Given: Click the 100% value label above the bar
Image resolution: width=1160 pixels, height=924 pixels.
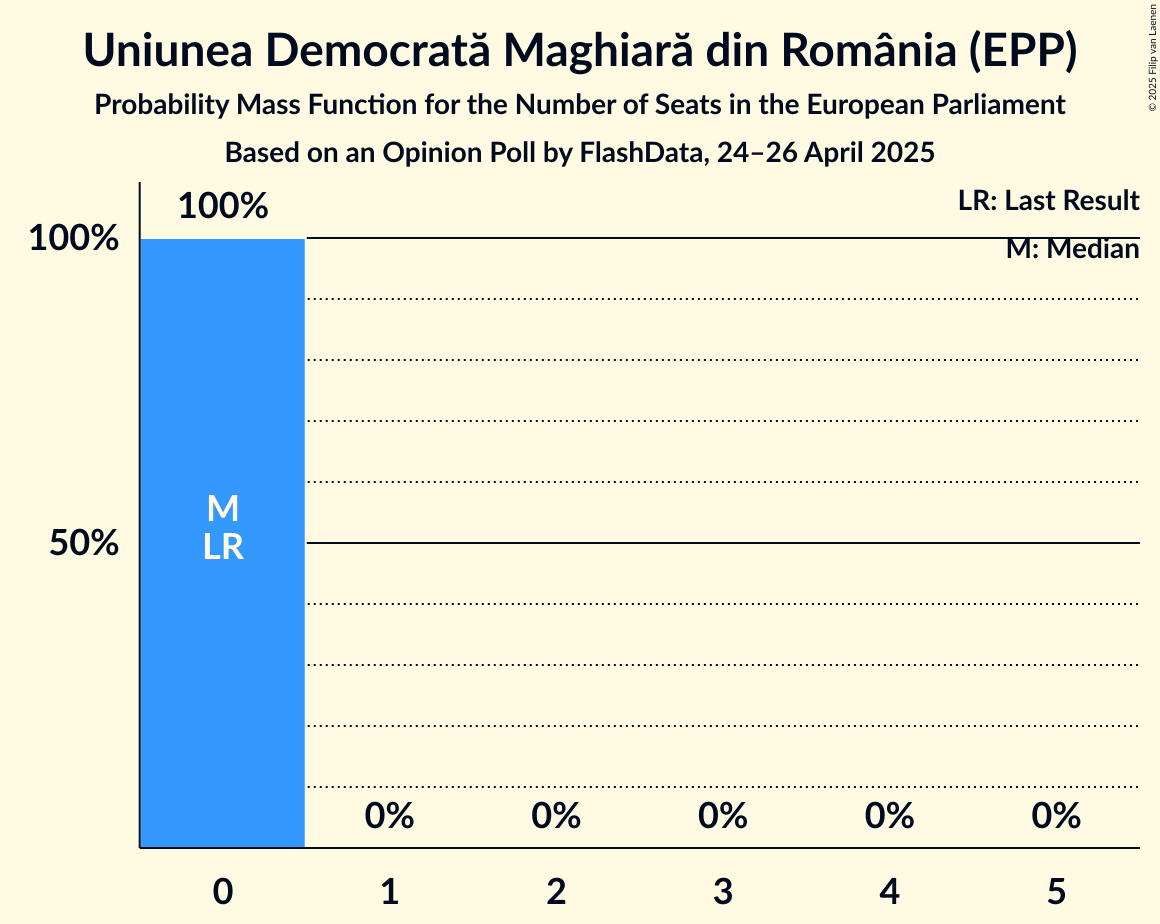Looking at the screenshot, I should coord(223,207).
